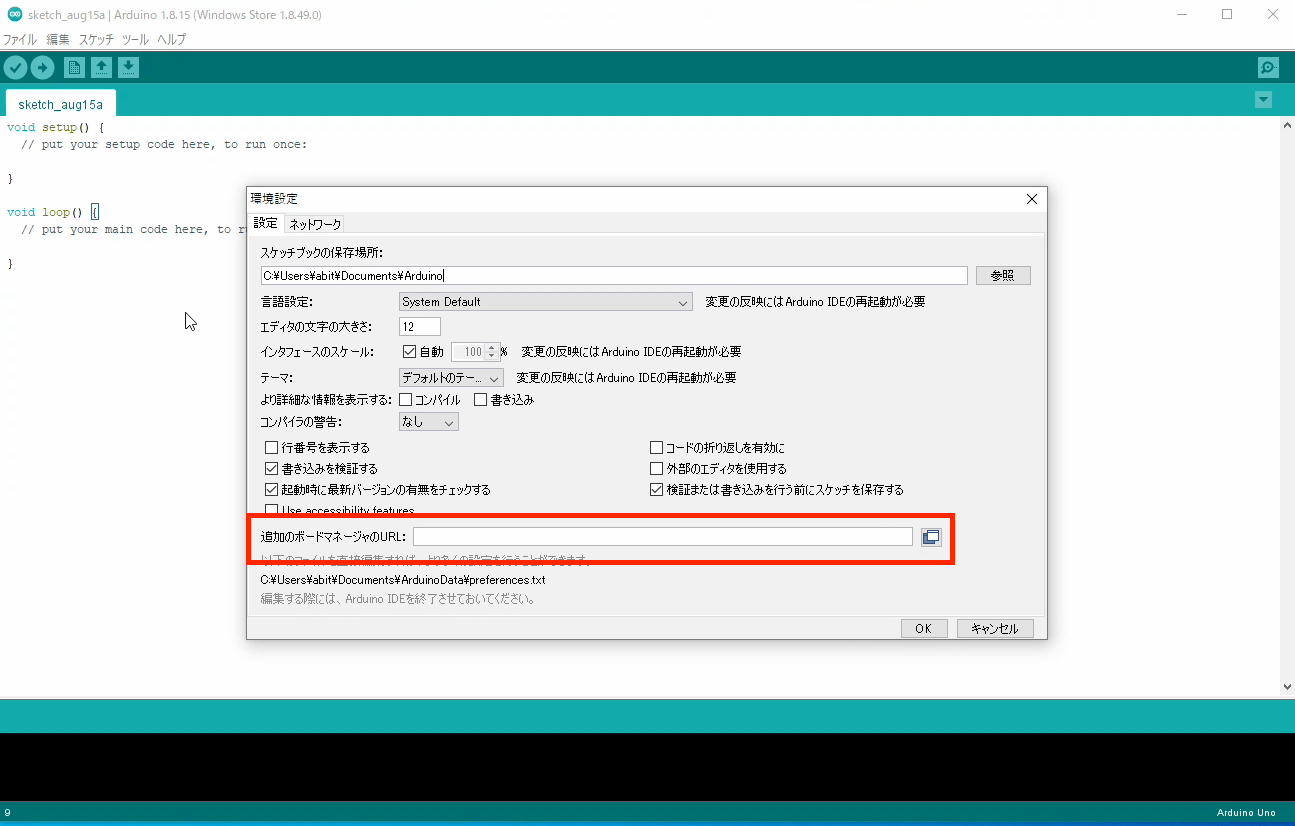
Task: Close the 環境設定 dialog
Action: pos(1032,199)
